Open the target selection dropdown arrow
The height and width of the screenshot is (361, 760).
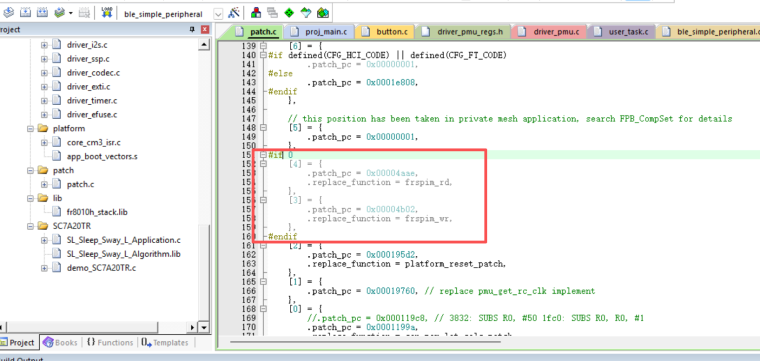click(x=219, y=14)
